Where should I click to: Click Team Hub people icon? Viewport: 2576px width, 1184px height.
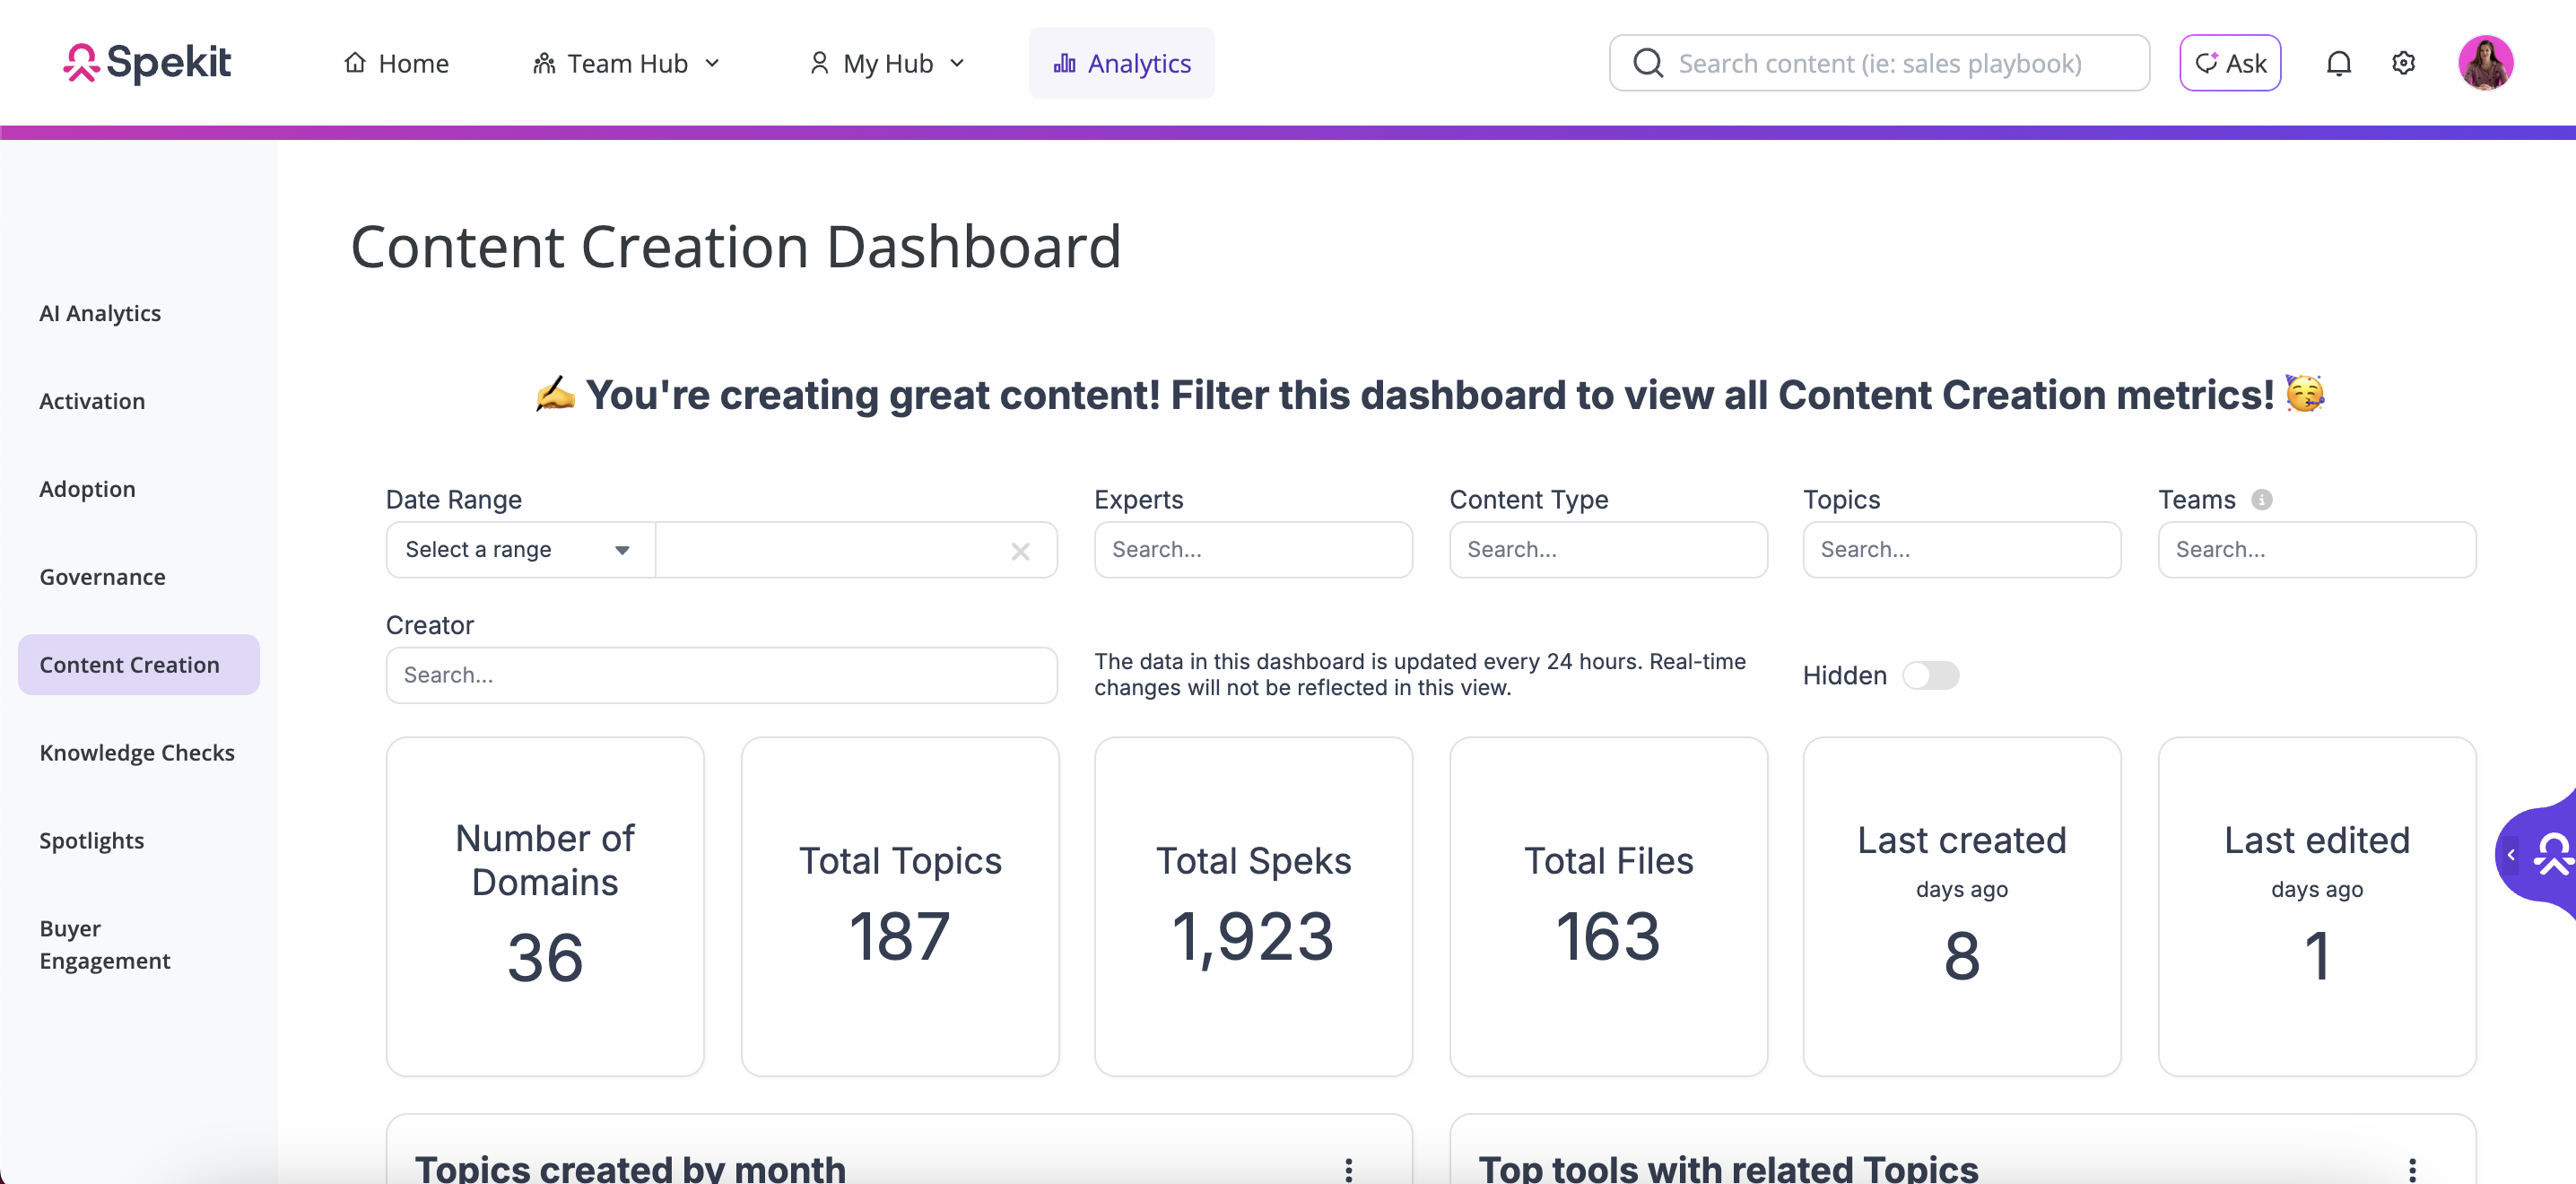544,63
